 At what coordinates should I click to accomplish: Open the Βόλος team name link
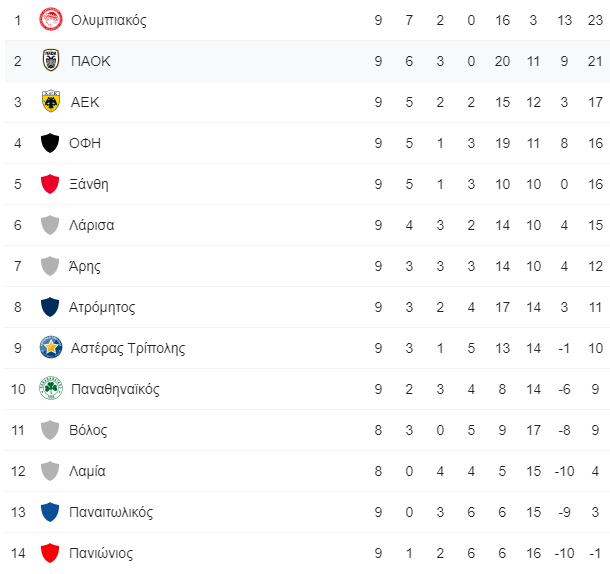[88, 430]
